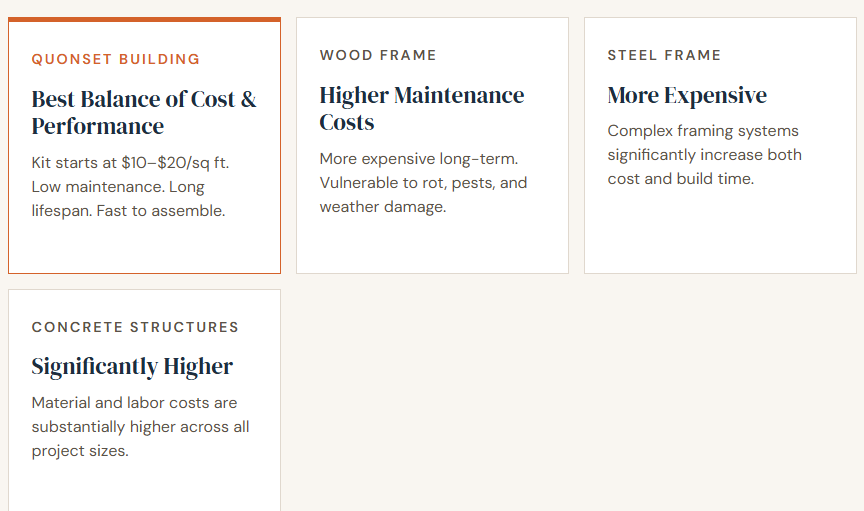864x511 pixels.
Task: Click the "WOOD FRAME" card label
Action: click(x=378, y=55)
